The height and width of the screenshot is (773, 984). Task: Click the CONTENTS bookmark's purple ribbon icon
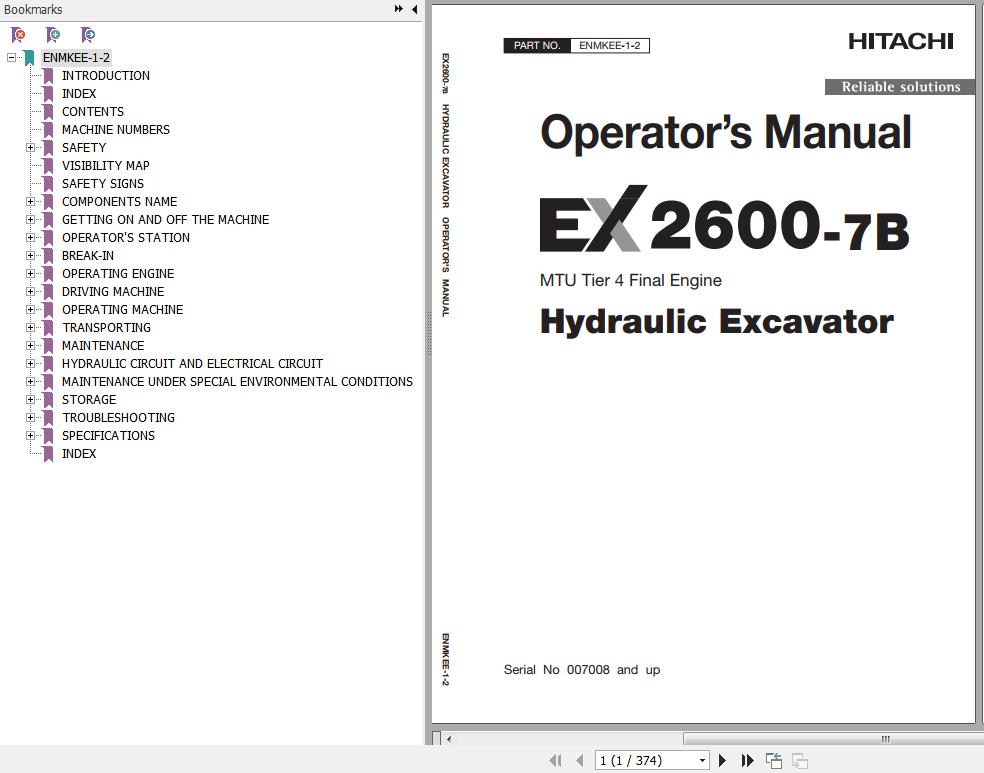pos(48,112)
